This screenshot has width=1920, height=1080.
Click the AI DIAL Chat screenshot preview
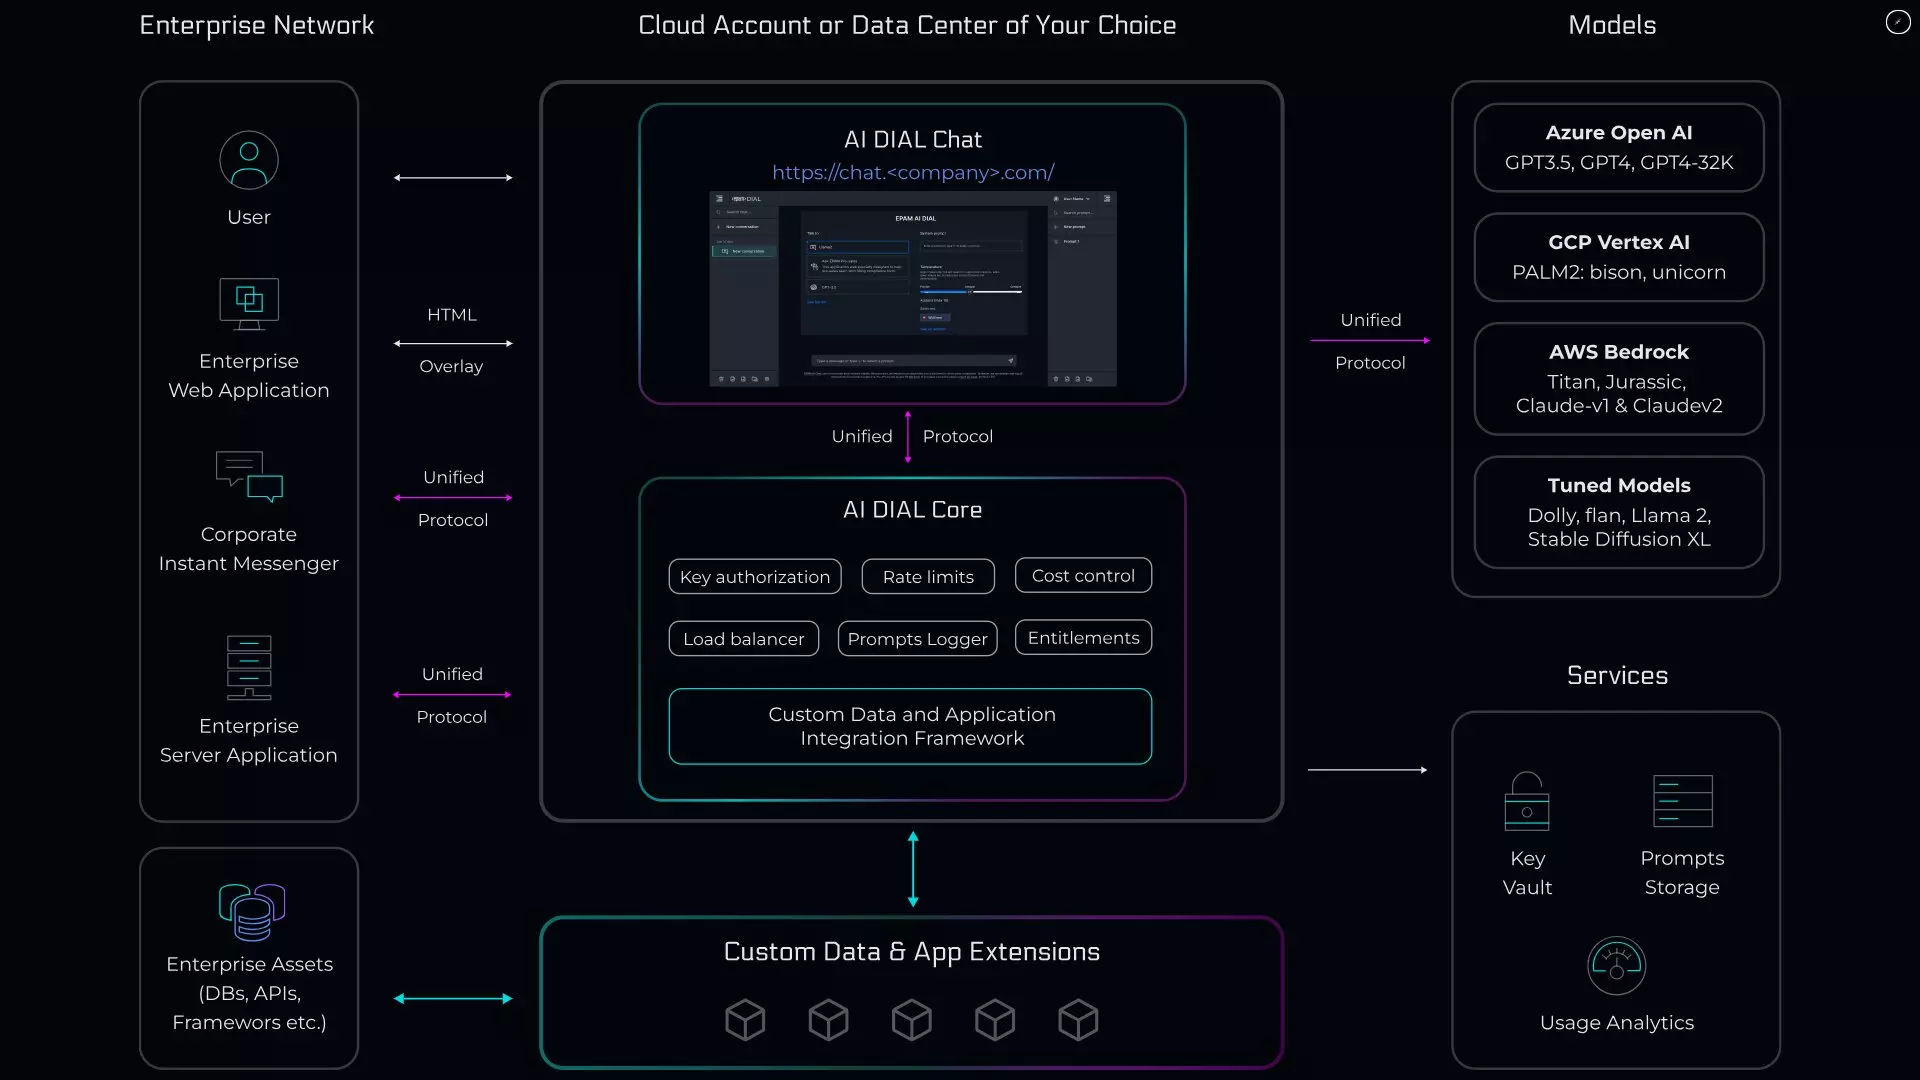[x=913, y=289]
